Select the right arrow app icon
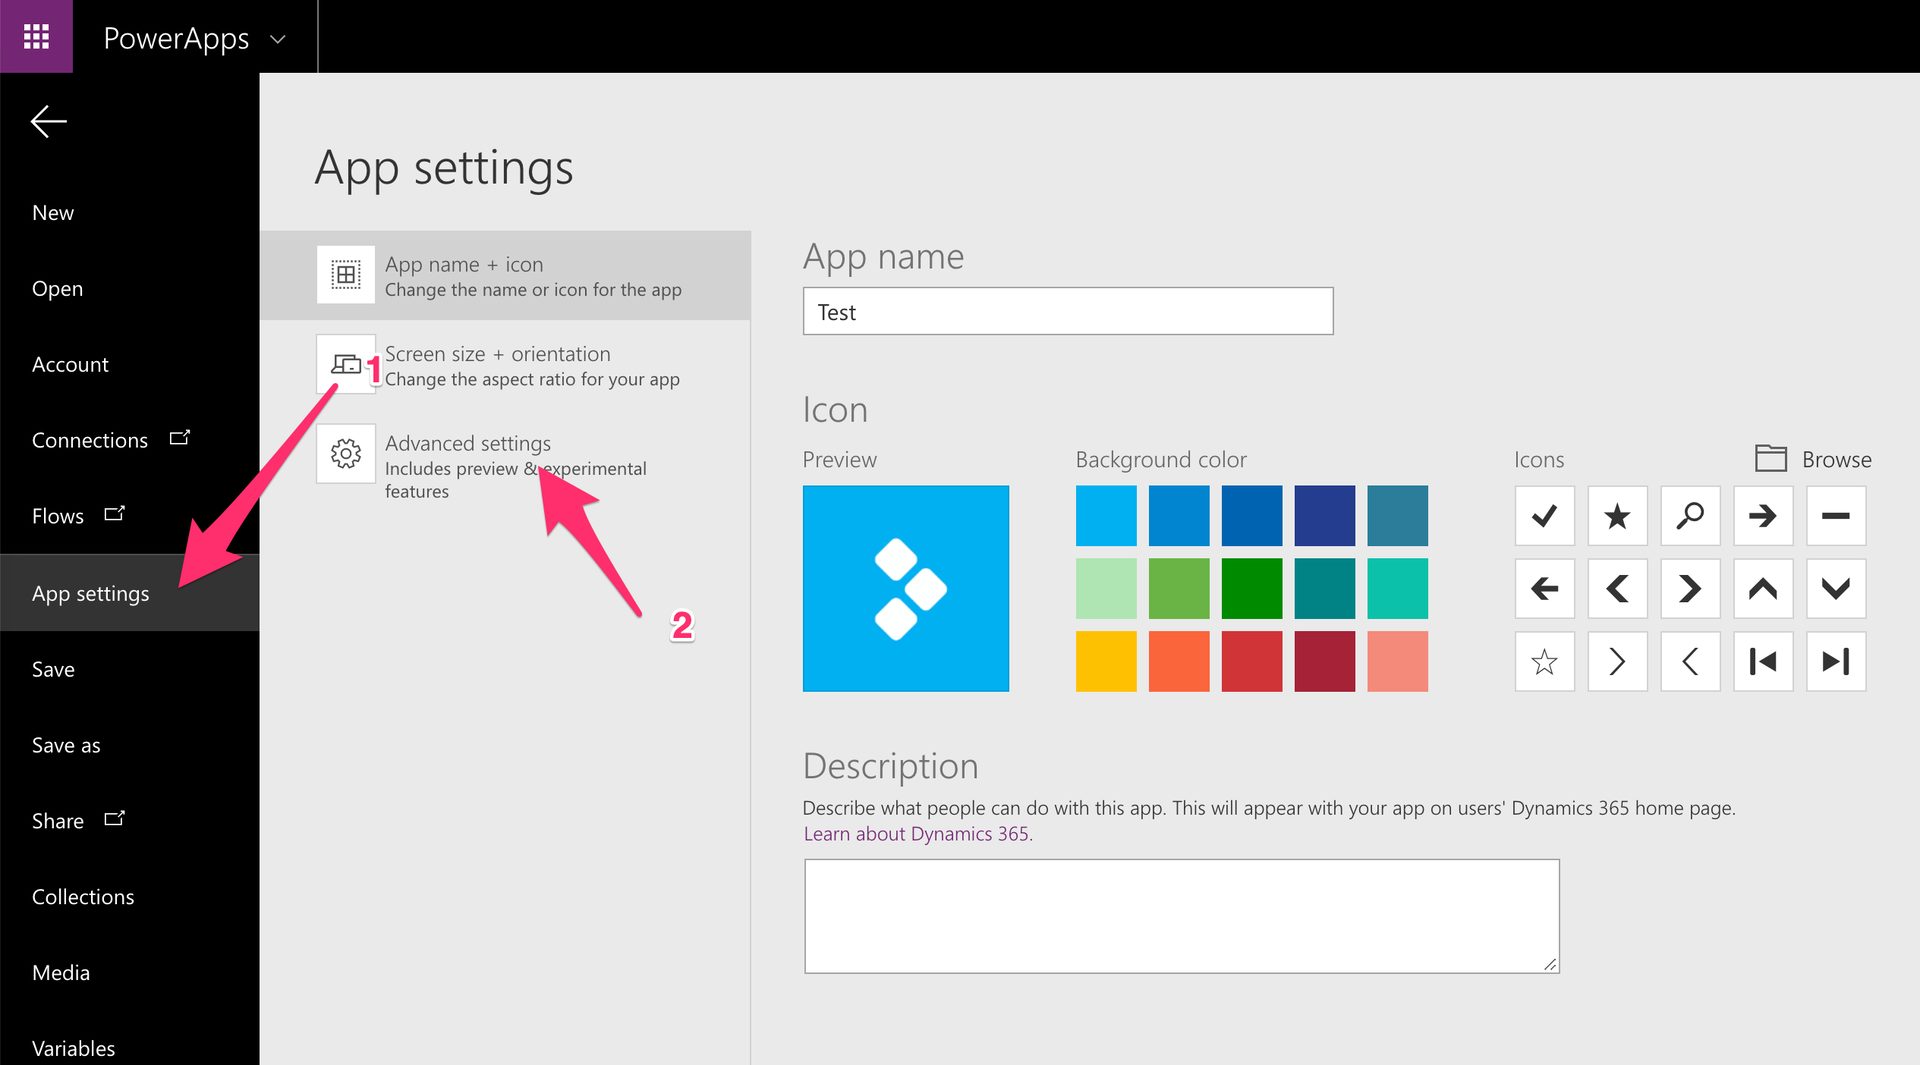The height and width of the screenshot is (1065, 1920). [x=1763, y=516]
